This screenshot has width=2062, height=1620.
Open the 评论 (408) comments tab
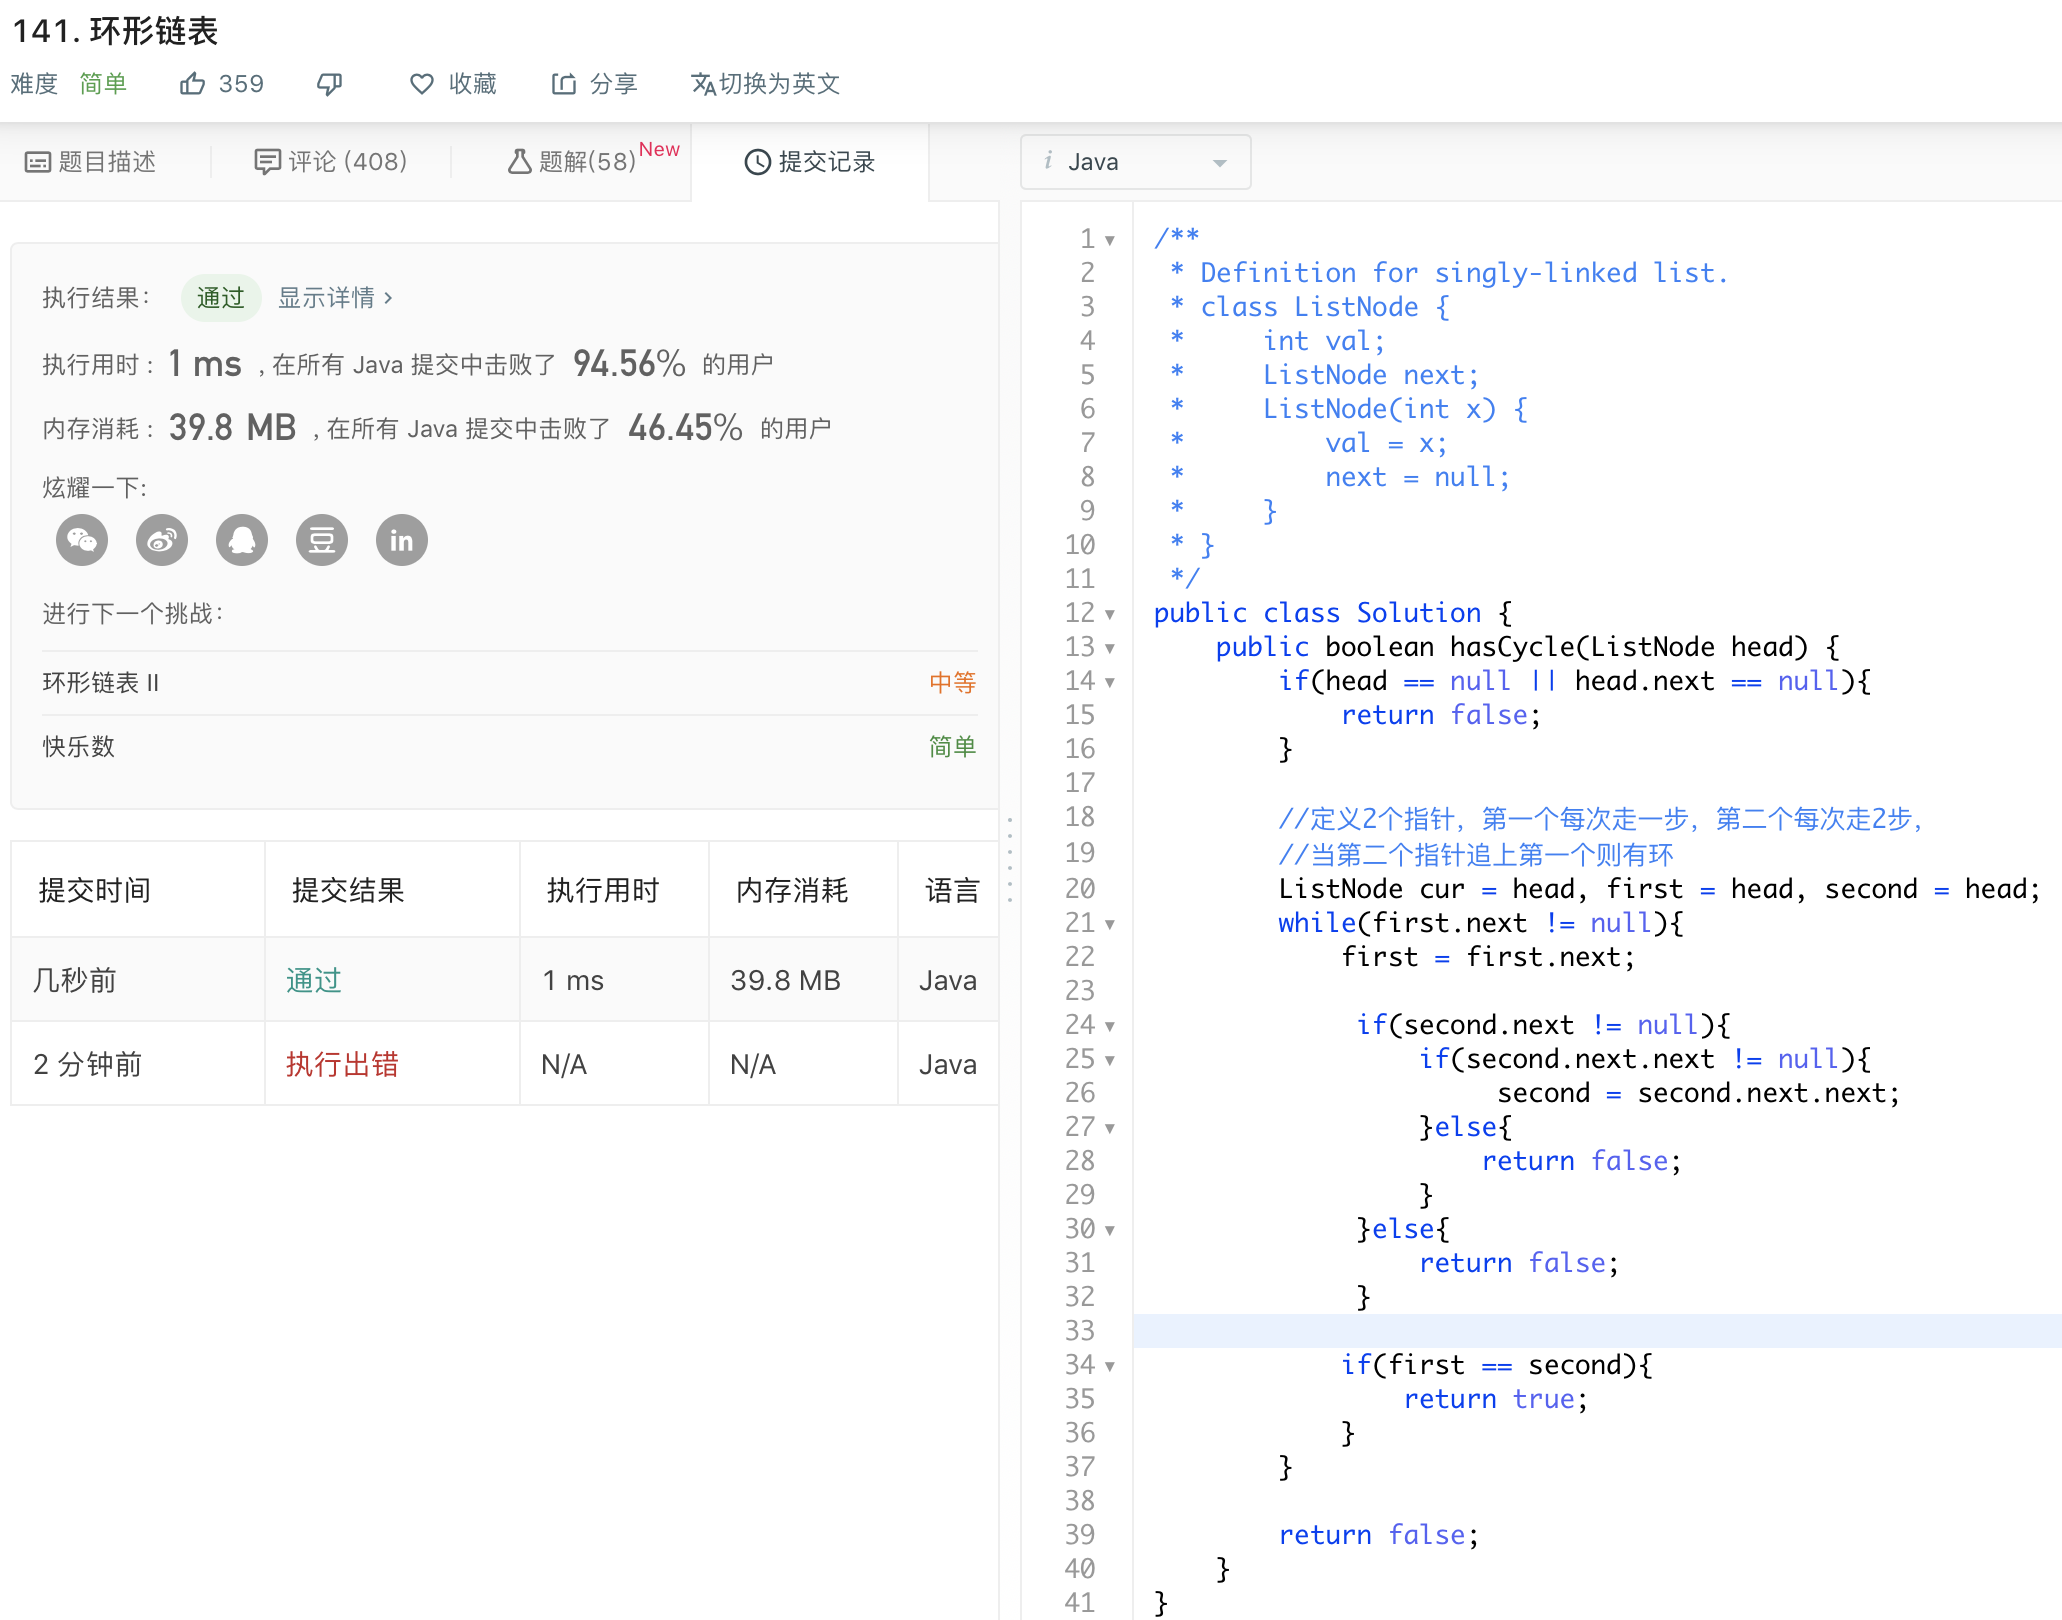point(331,162)
